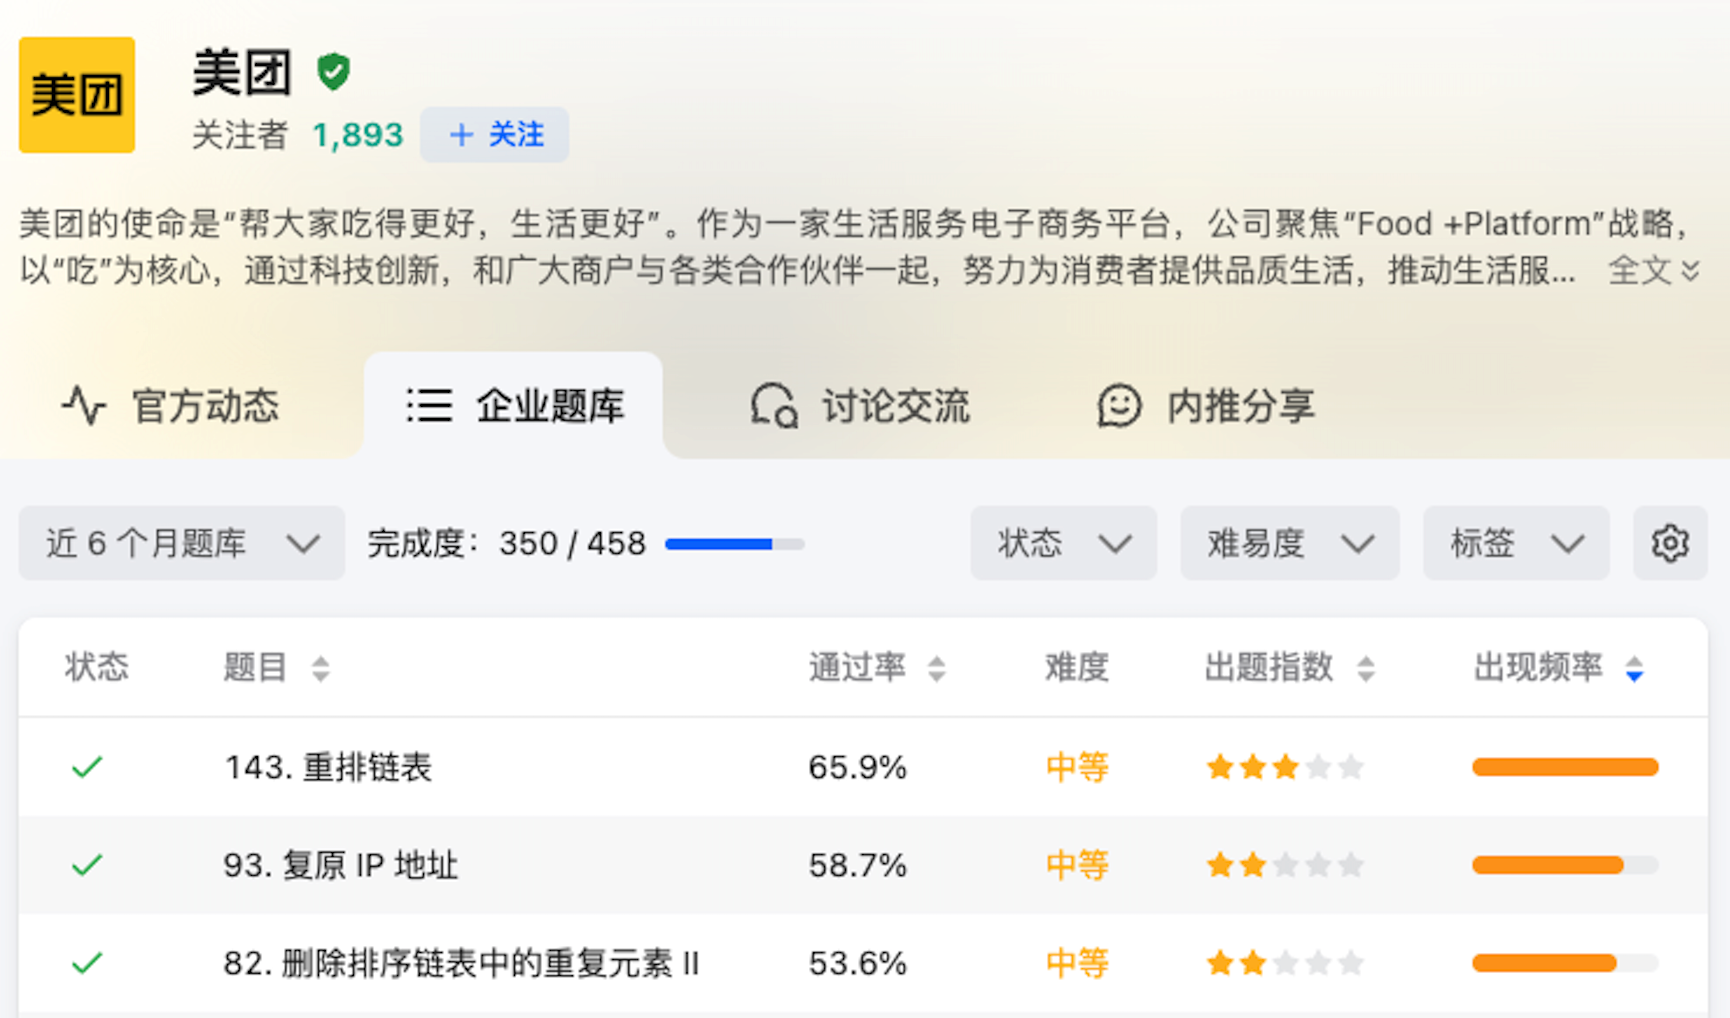This screenshot has width=1730, height=1018.
Task: Click the checkmark for problem 93
Action: pos(87,865)
